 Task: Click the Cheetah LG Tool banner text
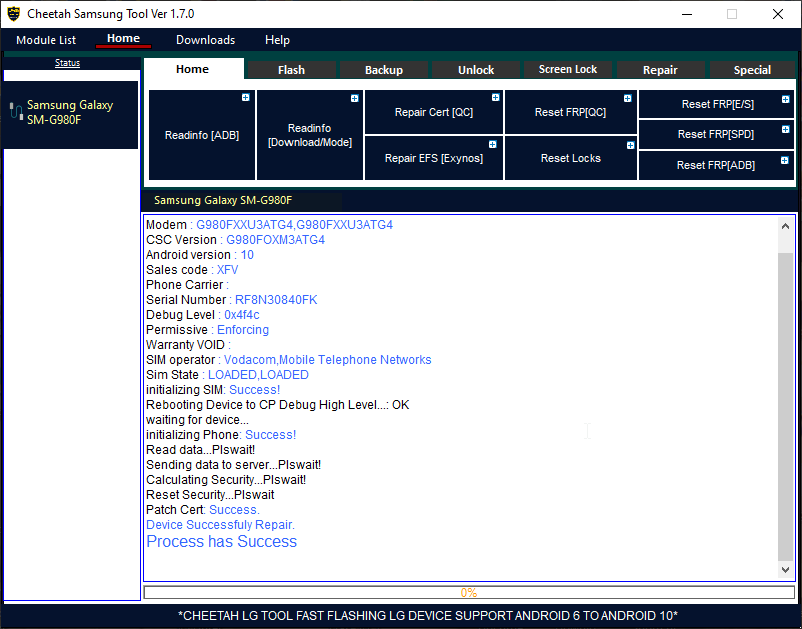(428, 616)
